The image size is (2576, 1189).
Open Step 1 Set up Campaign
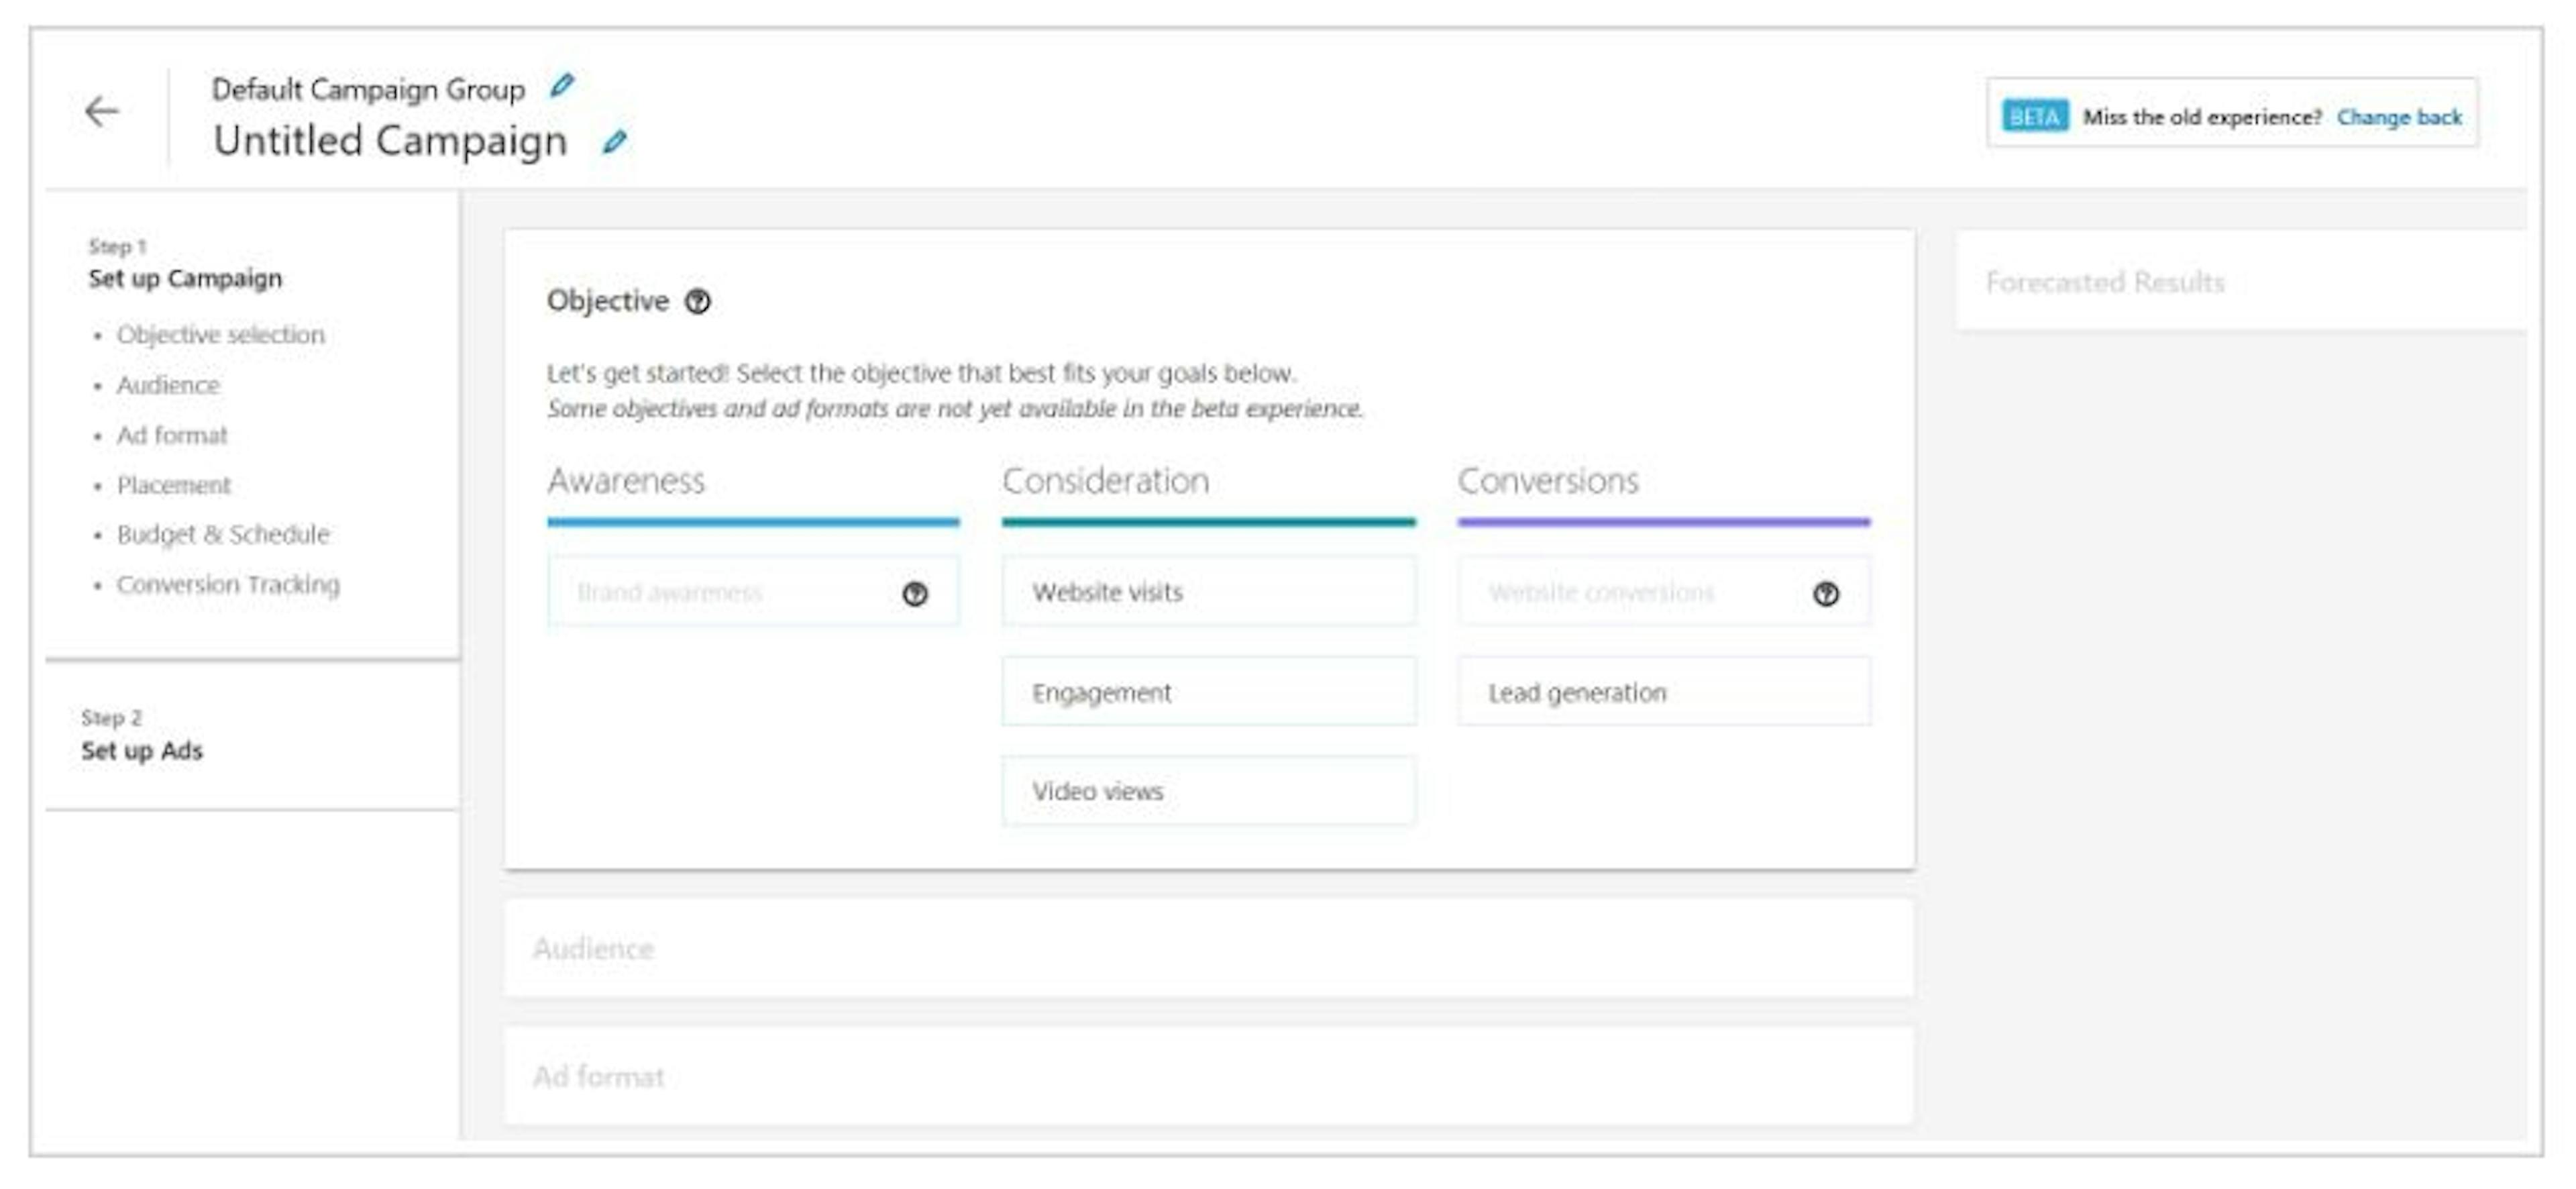coord(185,278)
